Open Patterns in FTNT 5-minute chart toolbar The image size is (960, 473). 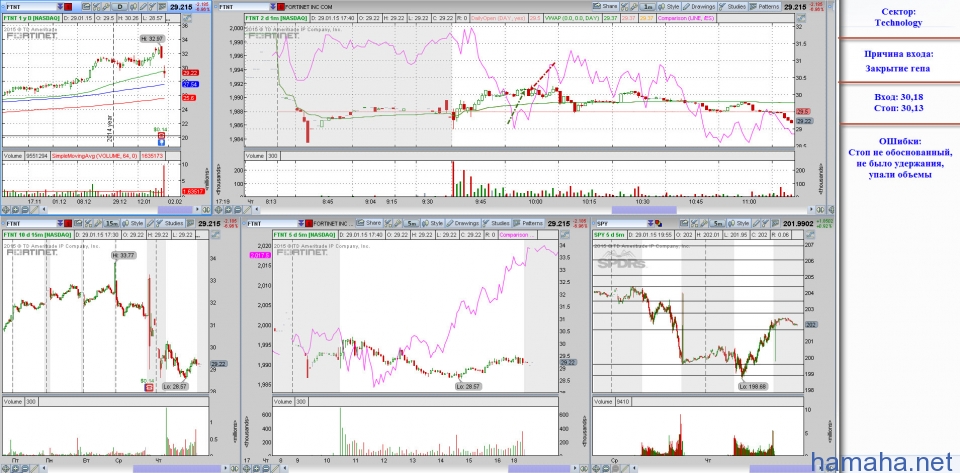[x=528, y=223]
